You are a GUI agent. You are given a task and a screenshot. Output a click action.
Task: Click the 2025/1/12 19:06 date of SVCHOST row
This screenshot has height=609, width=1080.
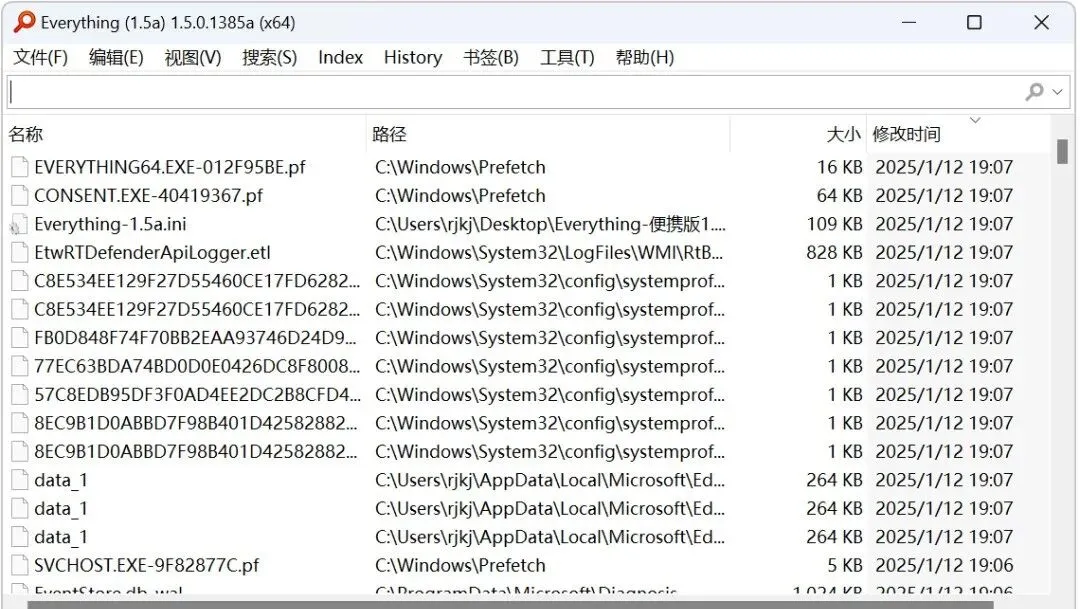click(x=944, y=566)
